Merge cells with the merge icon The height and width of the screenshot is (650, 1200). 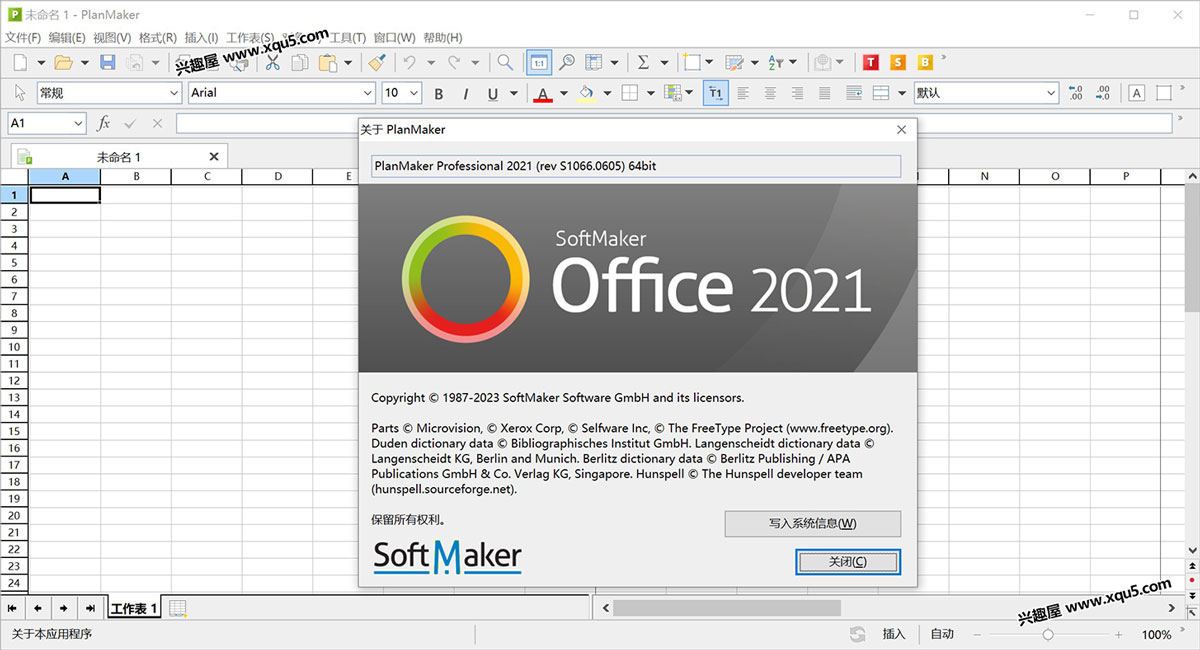(881, 93)
